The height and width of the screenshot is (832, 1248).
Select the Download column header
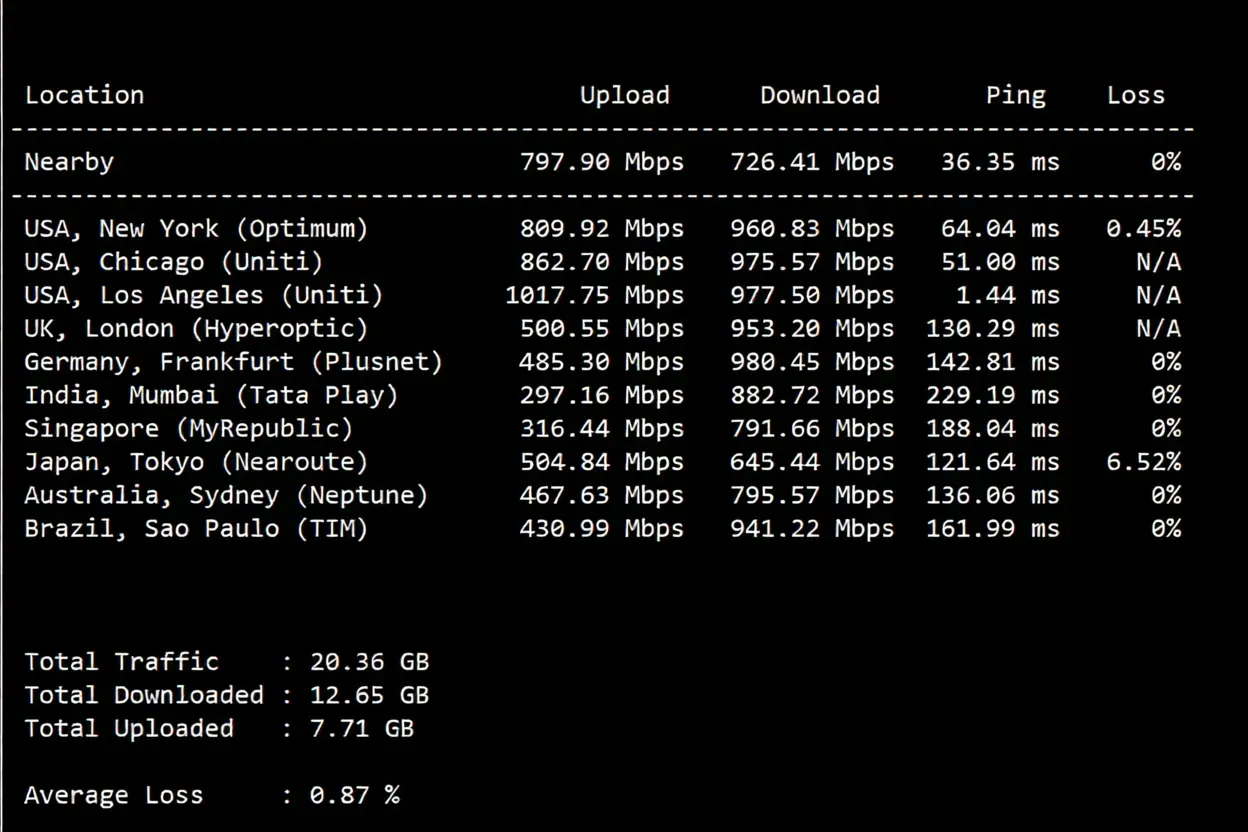pos(820,95)
